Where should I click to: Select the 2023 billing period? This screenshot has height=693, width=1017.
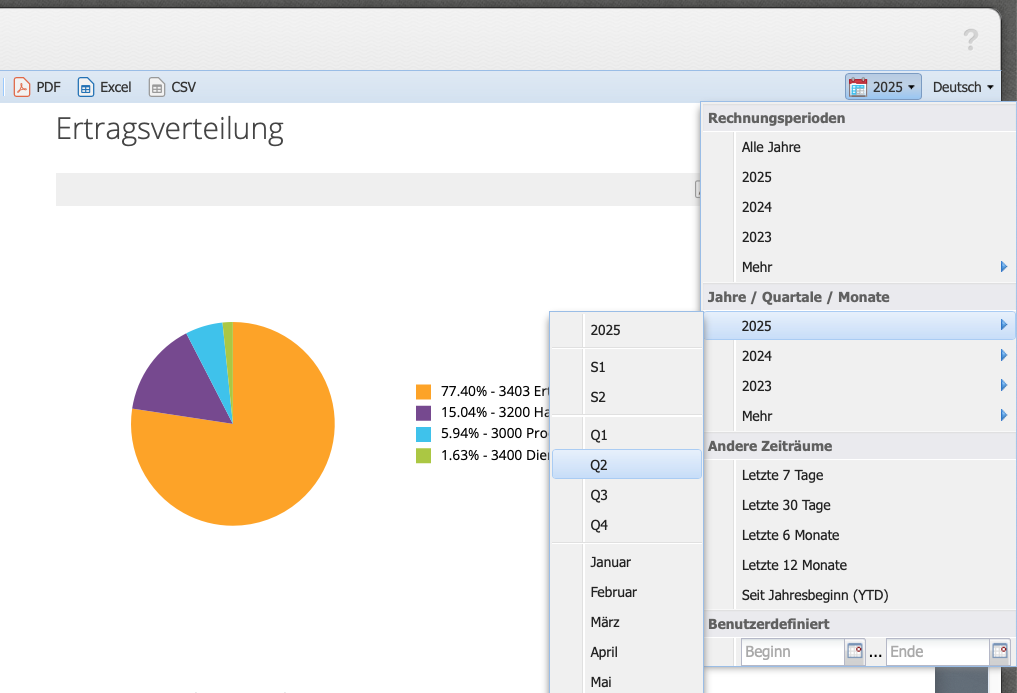pyautogui.click(x=757, y=237)
